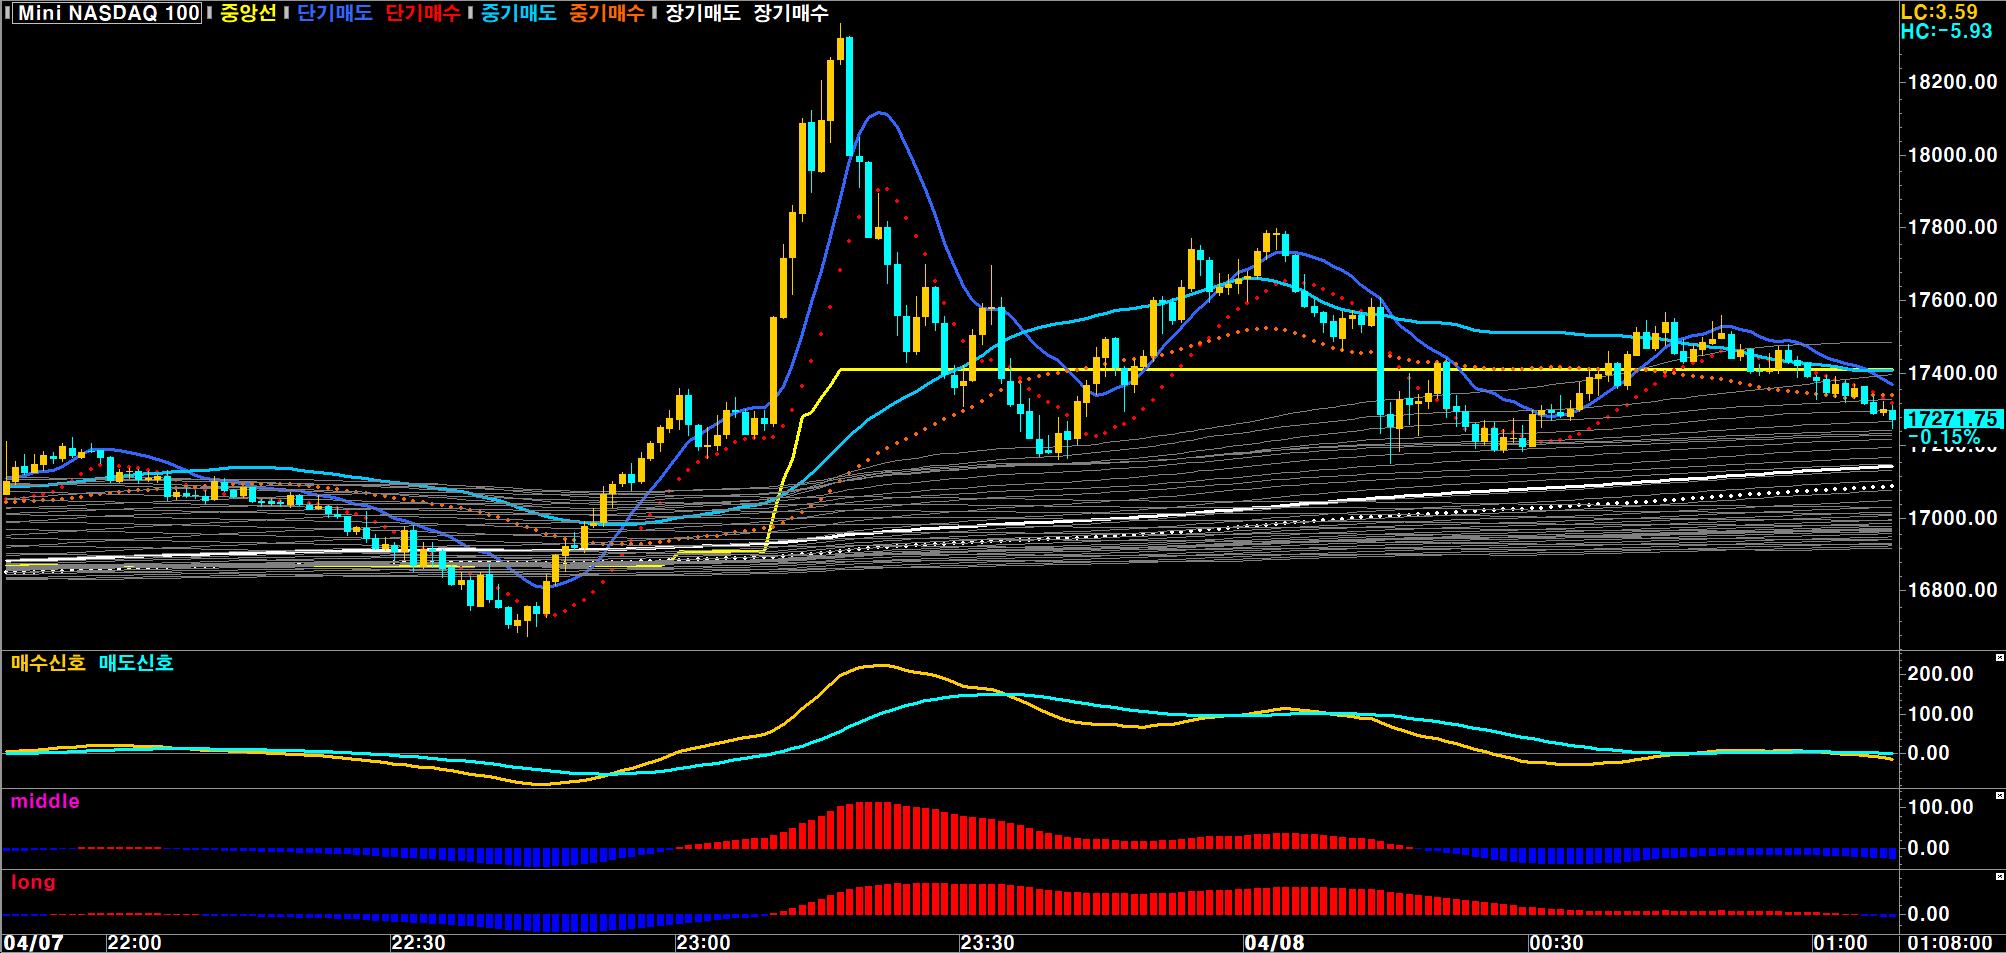2006x953 pixels.
Task: Close the middle histogram panel
Action: pos(1999,796)
